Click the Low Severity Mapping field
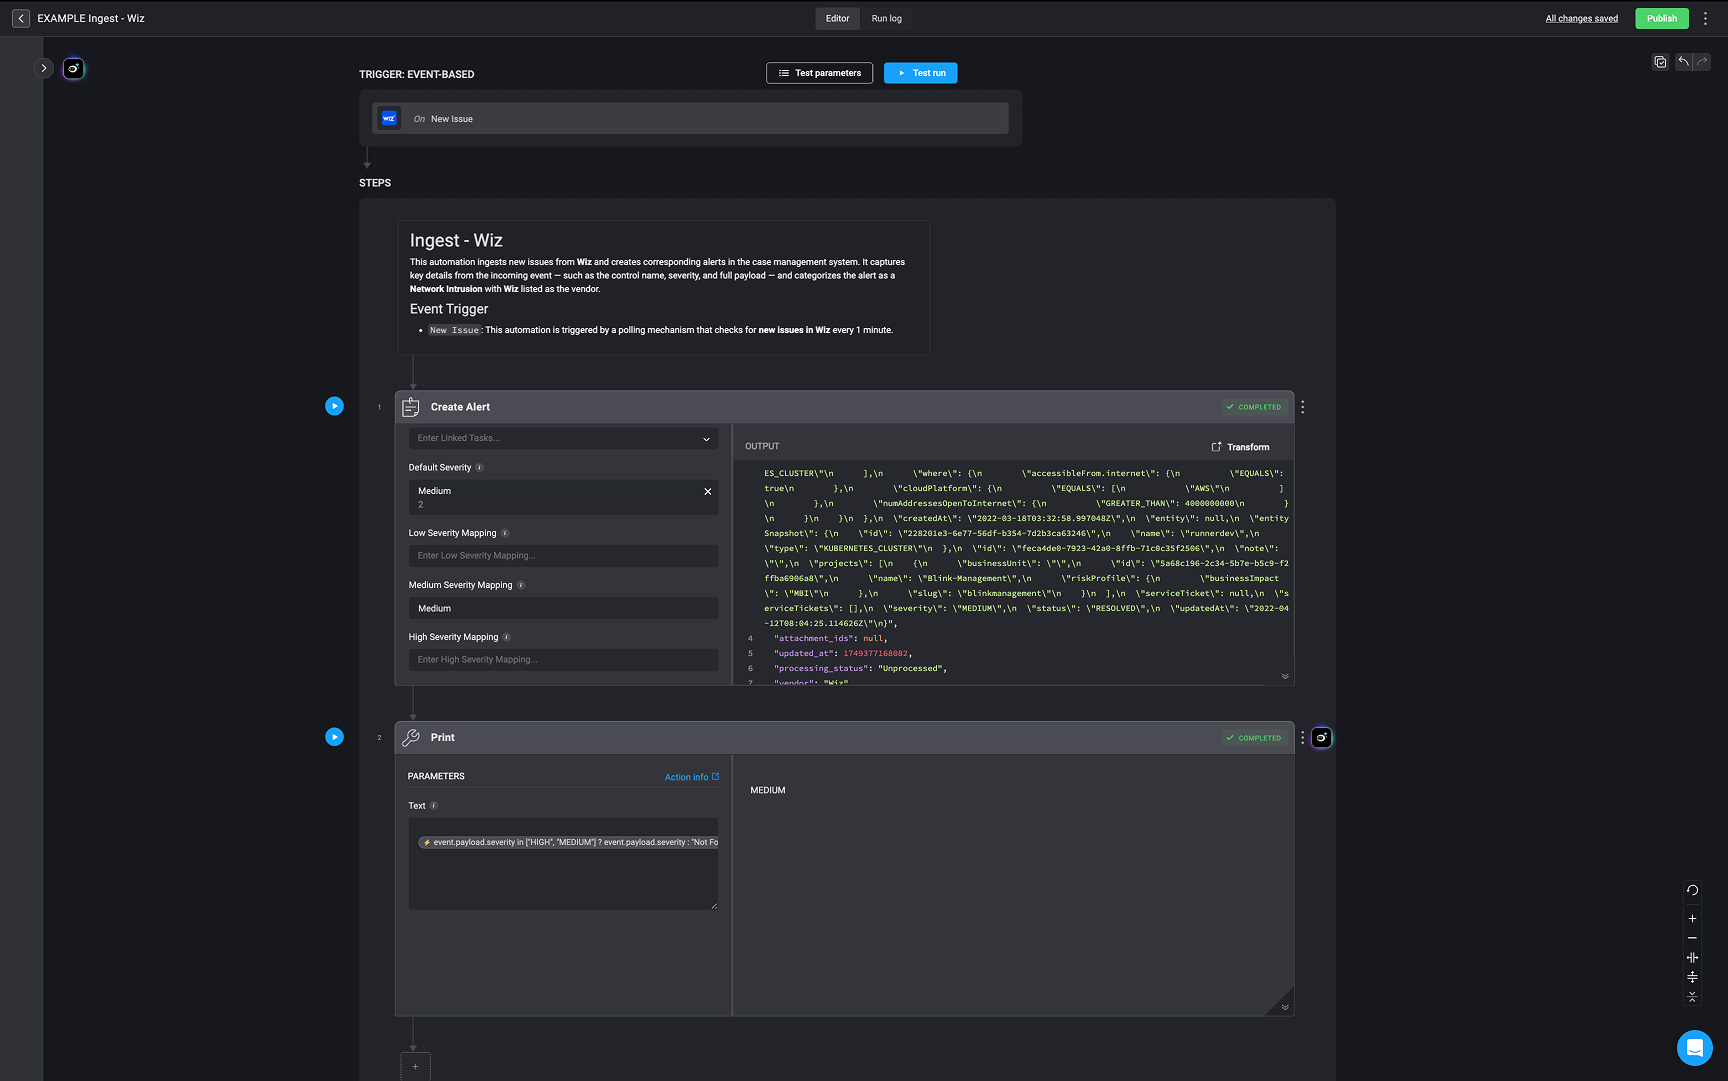Screen dimensions: 1728x1081 (x=563, y=556)
